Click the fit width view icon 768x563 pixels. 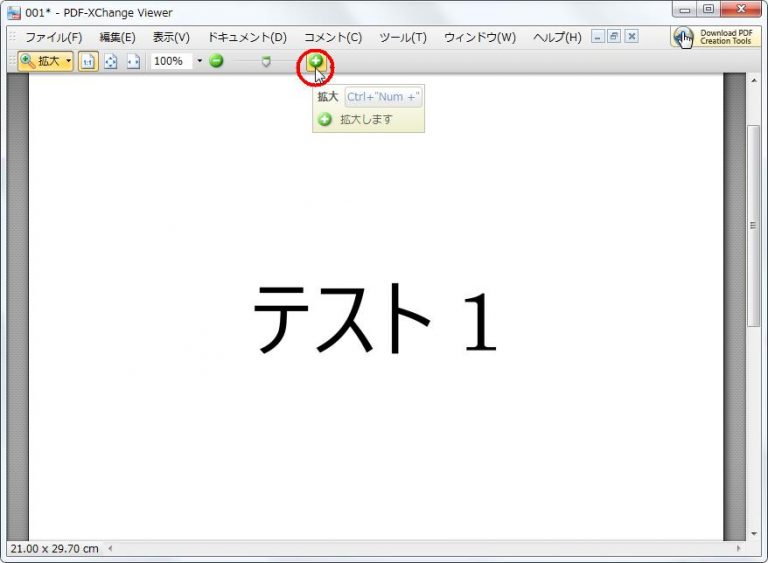click(132, 62)
